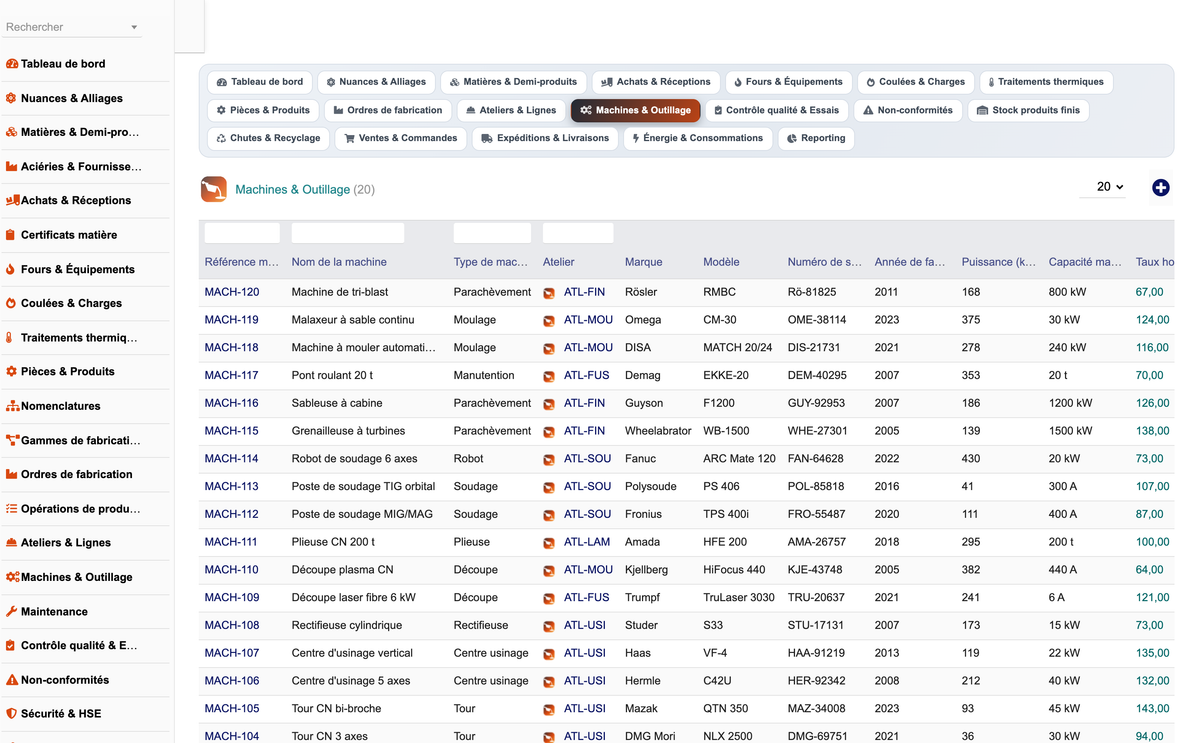
Task: Click the Gammes de fabrication sidebar icon
Action: 12,440
